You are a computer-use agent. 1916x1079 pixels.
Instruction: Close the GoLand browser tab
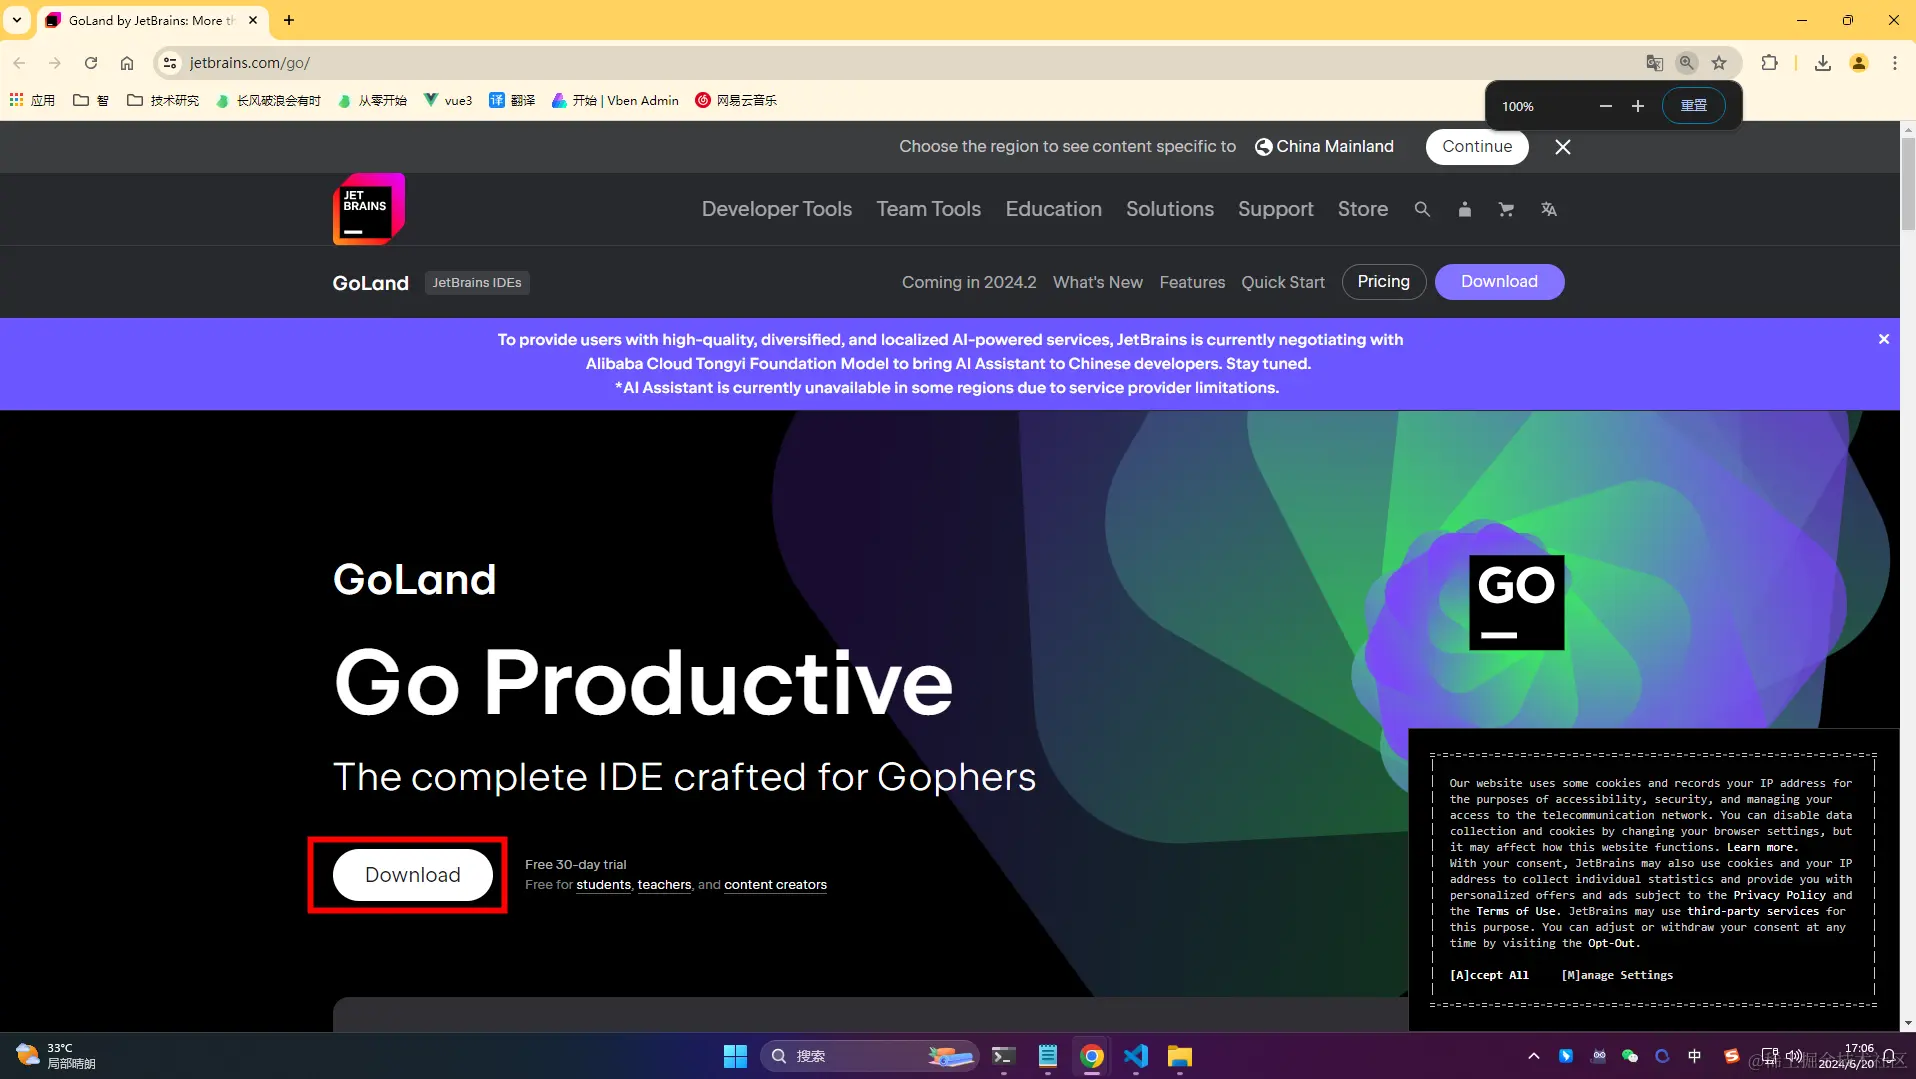tap(253, 20)
